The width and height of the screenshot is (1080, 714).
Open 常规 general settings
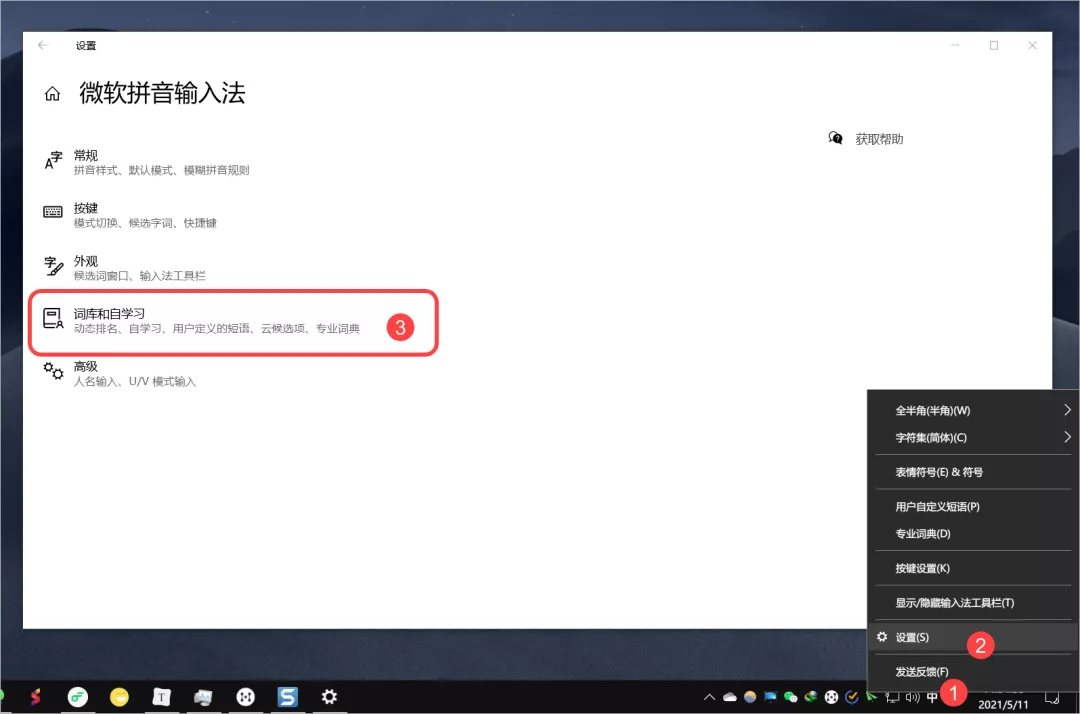pyautogui.click(x=147, y=162)
